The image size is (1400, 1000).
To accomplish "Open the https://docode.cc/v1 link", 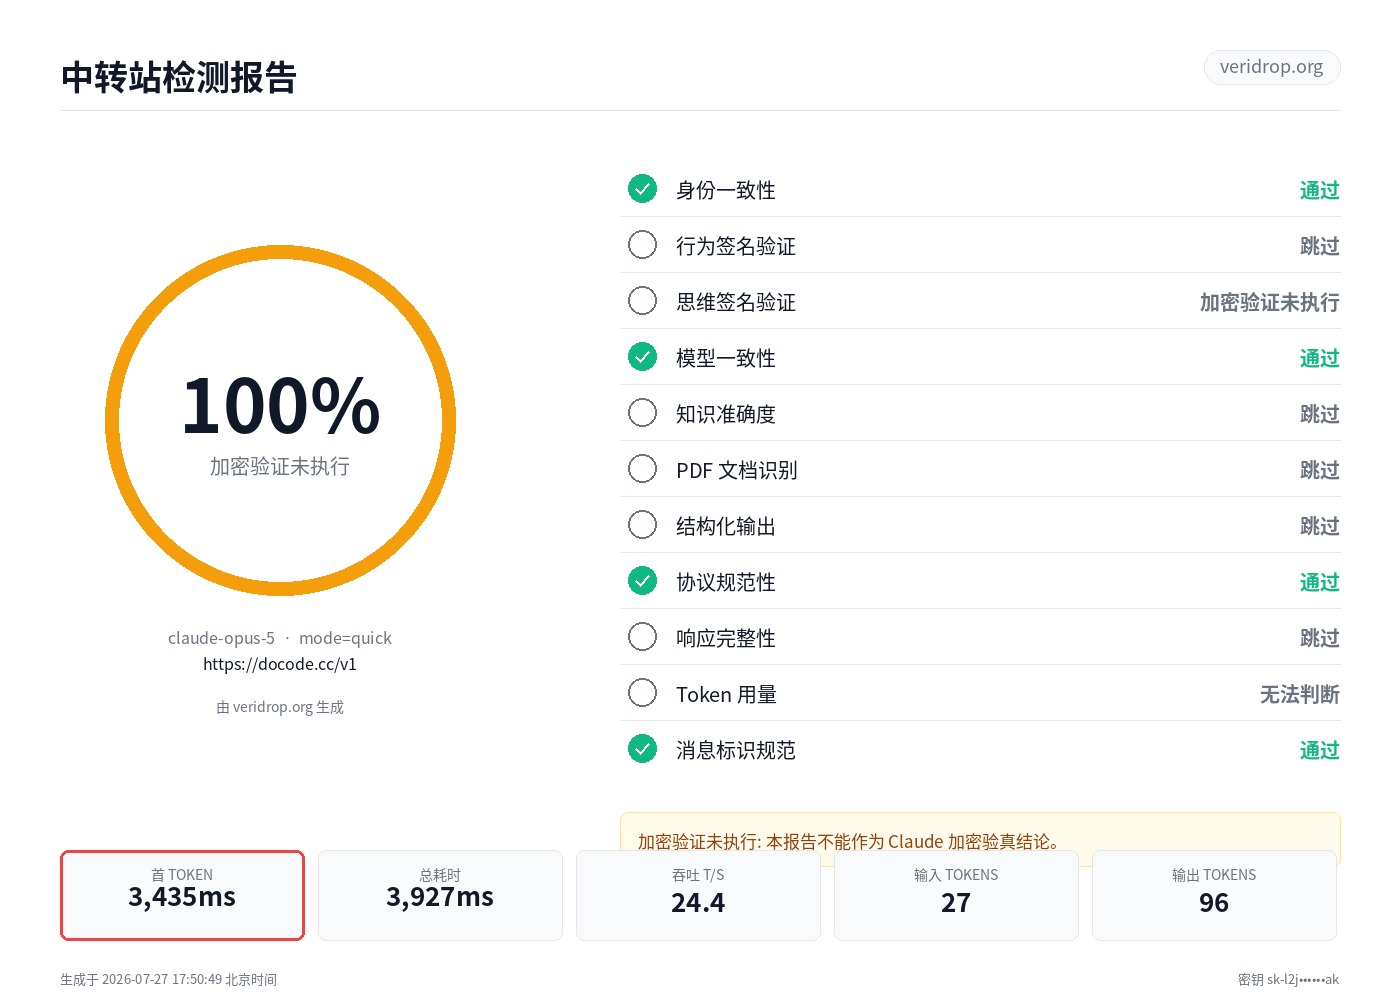I will 280,664.
